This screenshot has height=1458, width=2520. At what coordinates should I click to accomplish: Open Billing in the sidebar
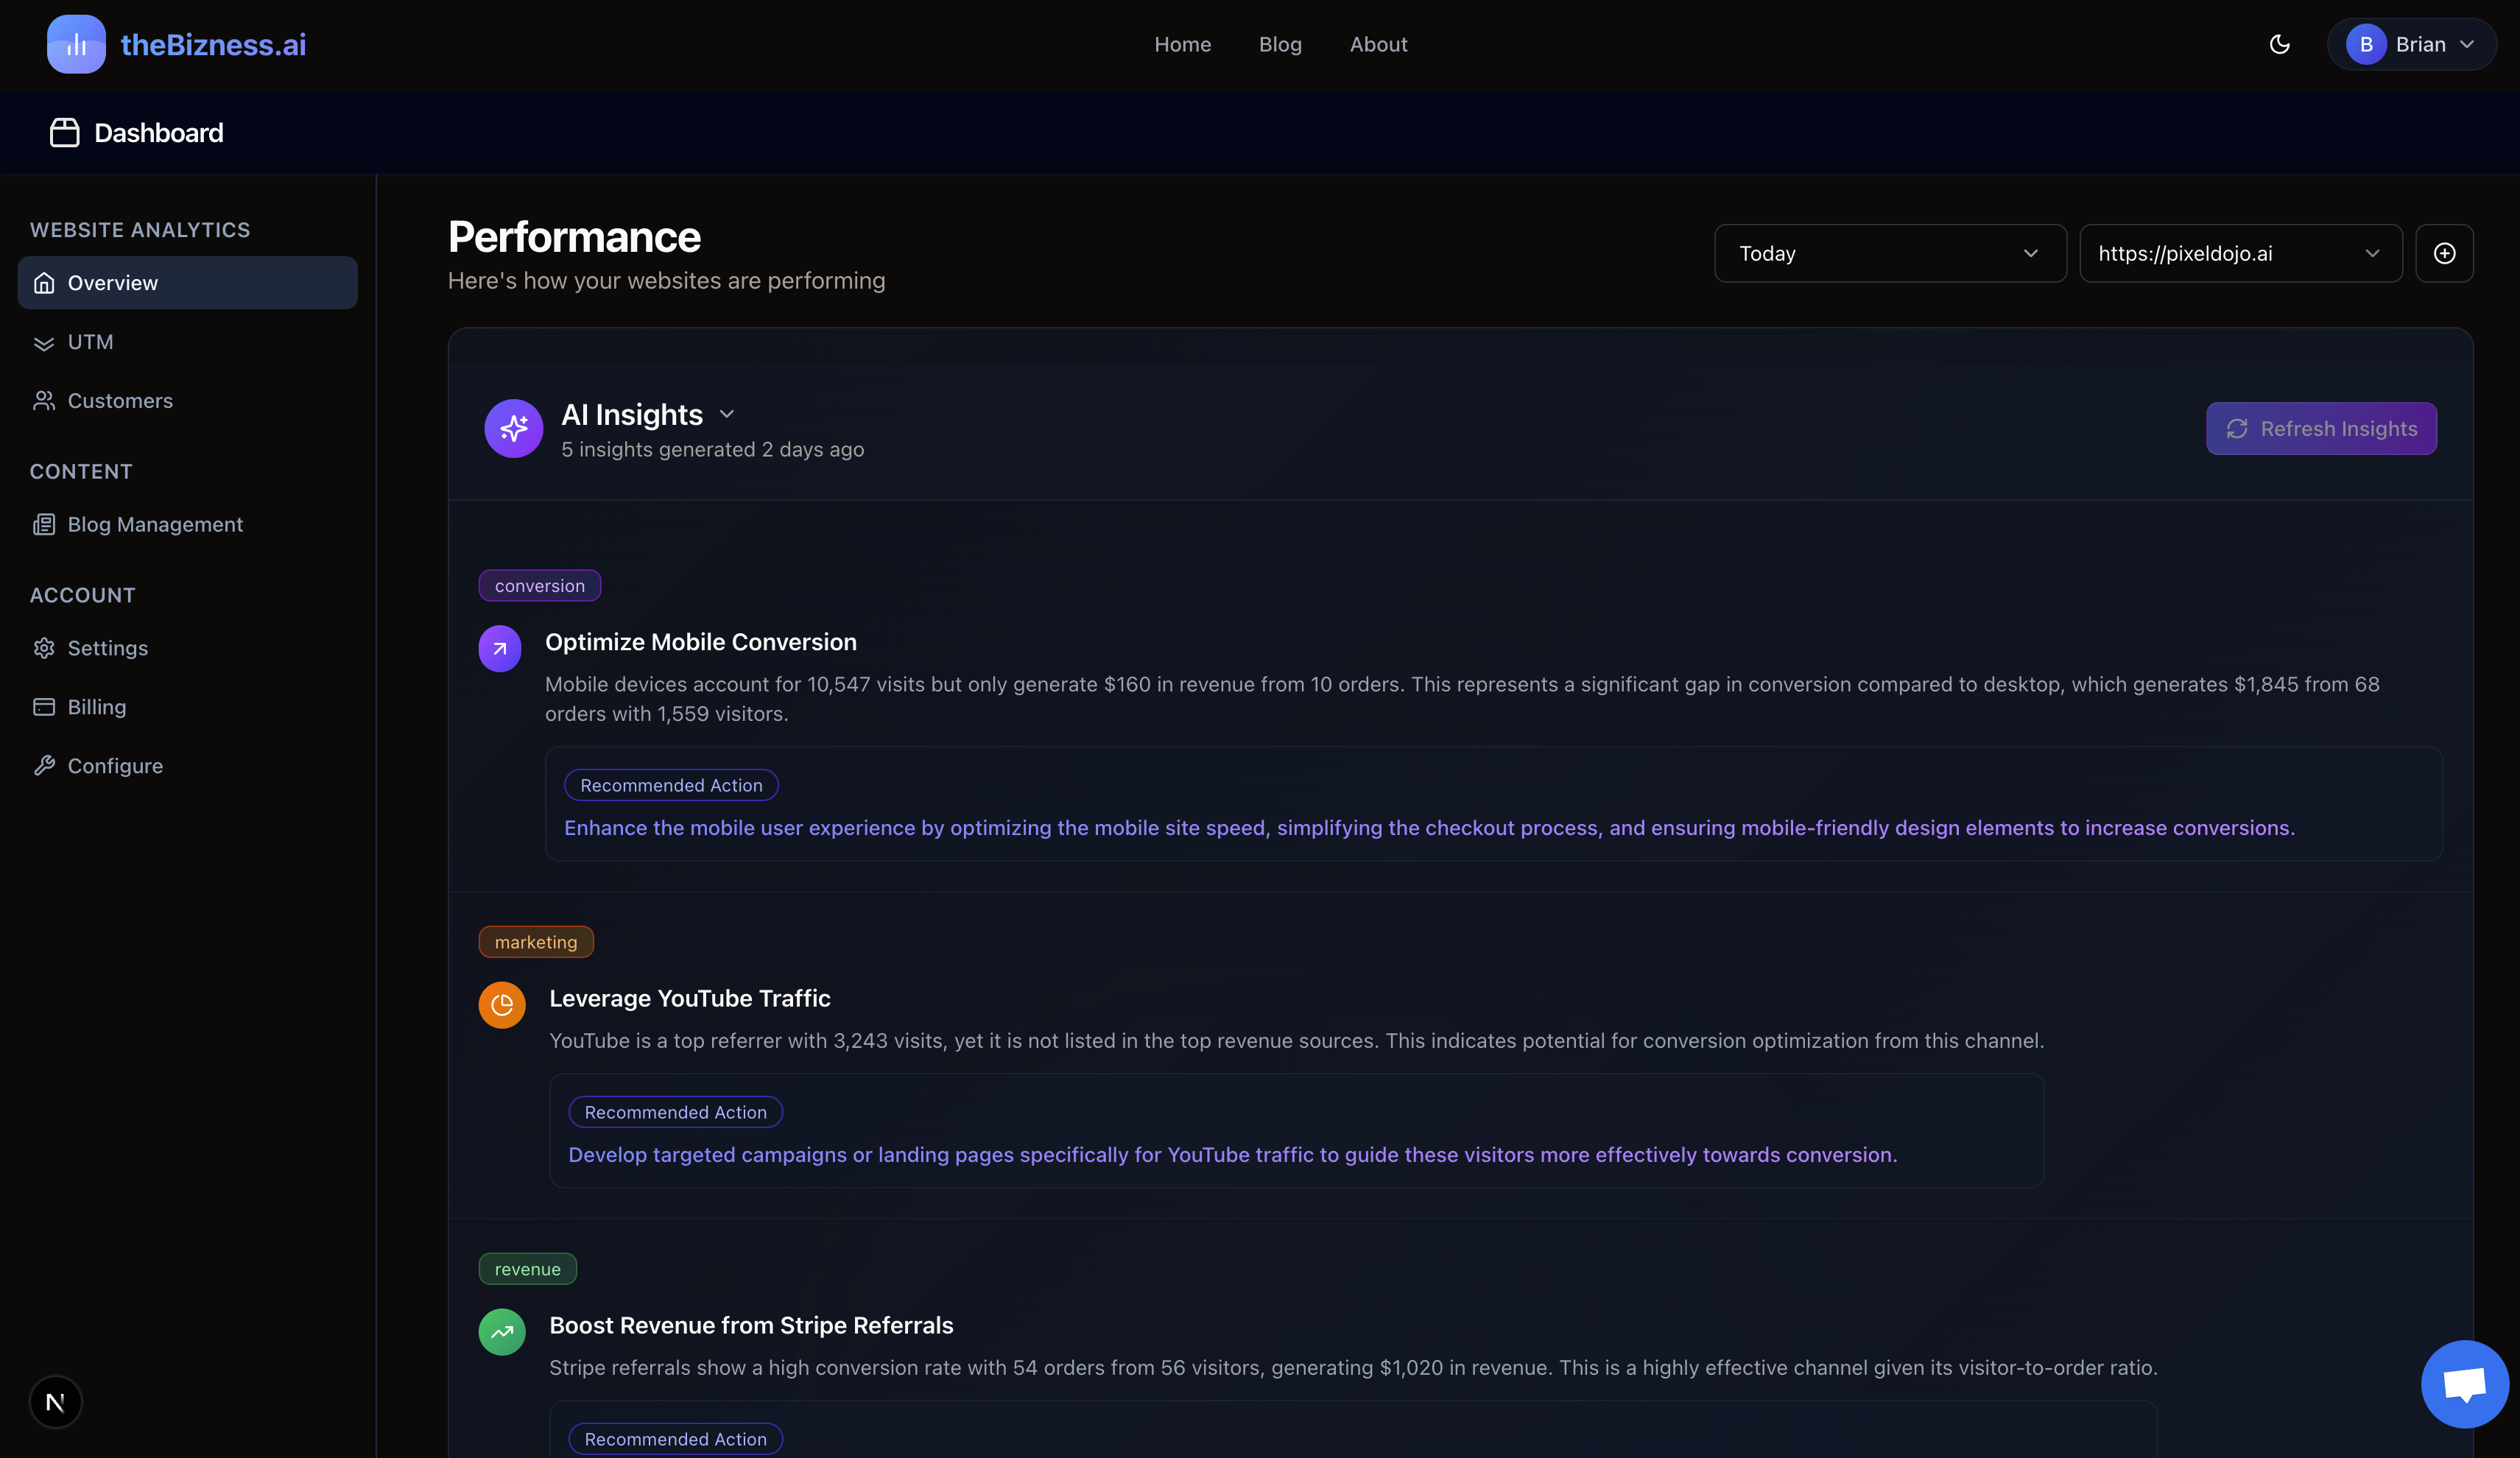click(97, 707)
